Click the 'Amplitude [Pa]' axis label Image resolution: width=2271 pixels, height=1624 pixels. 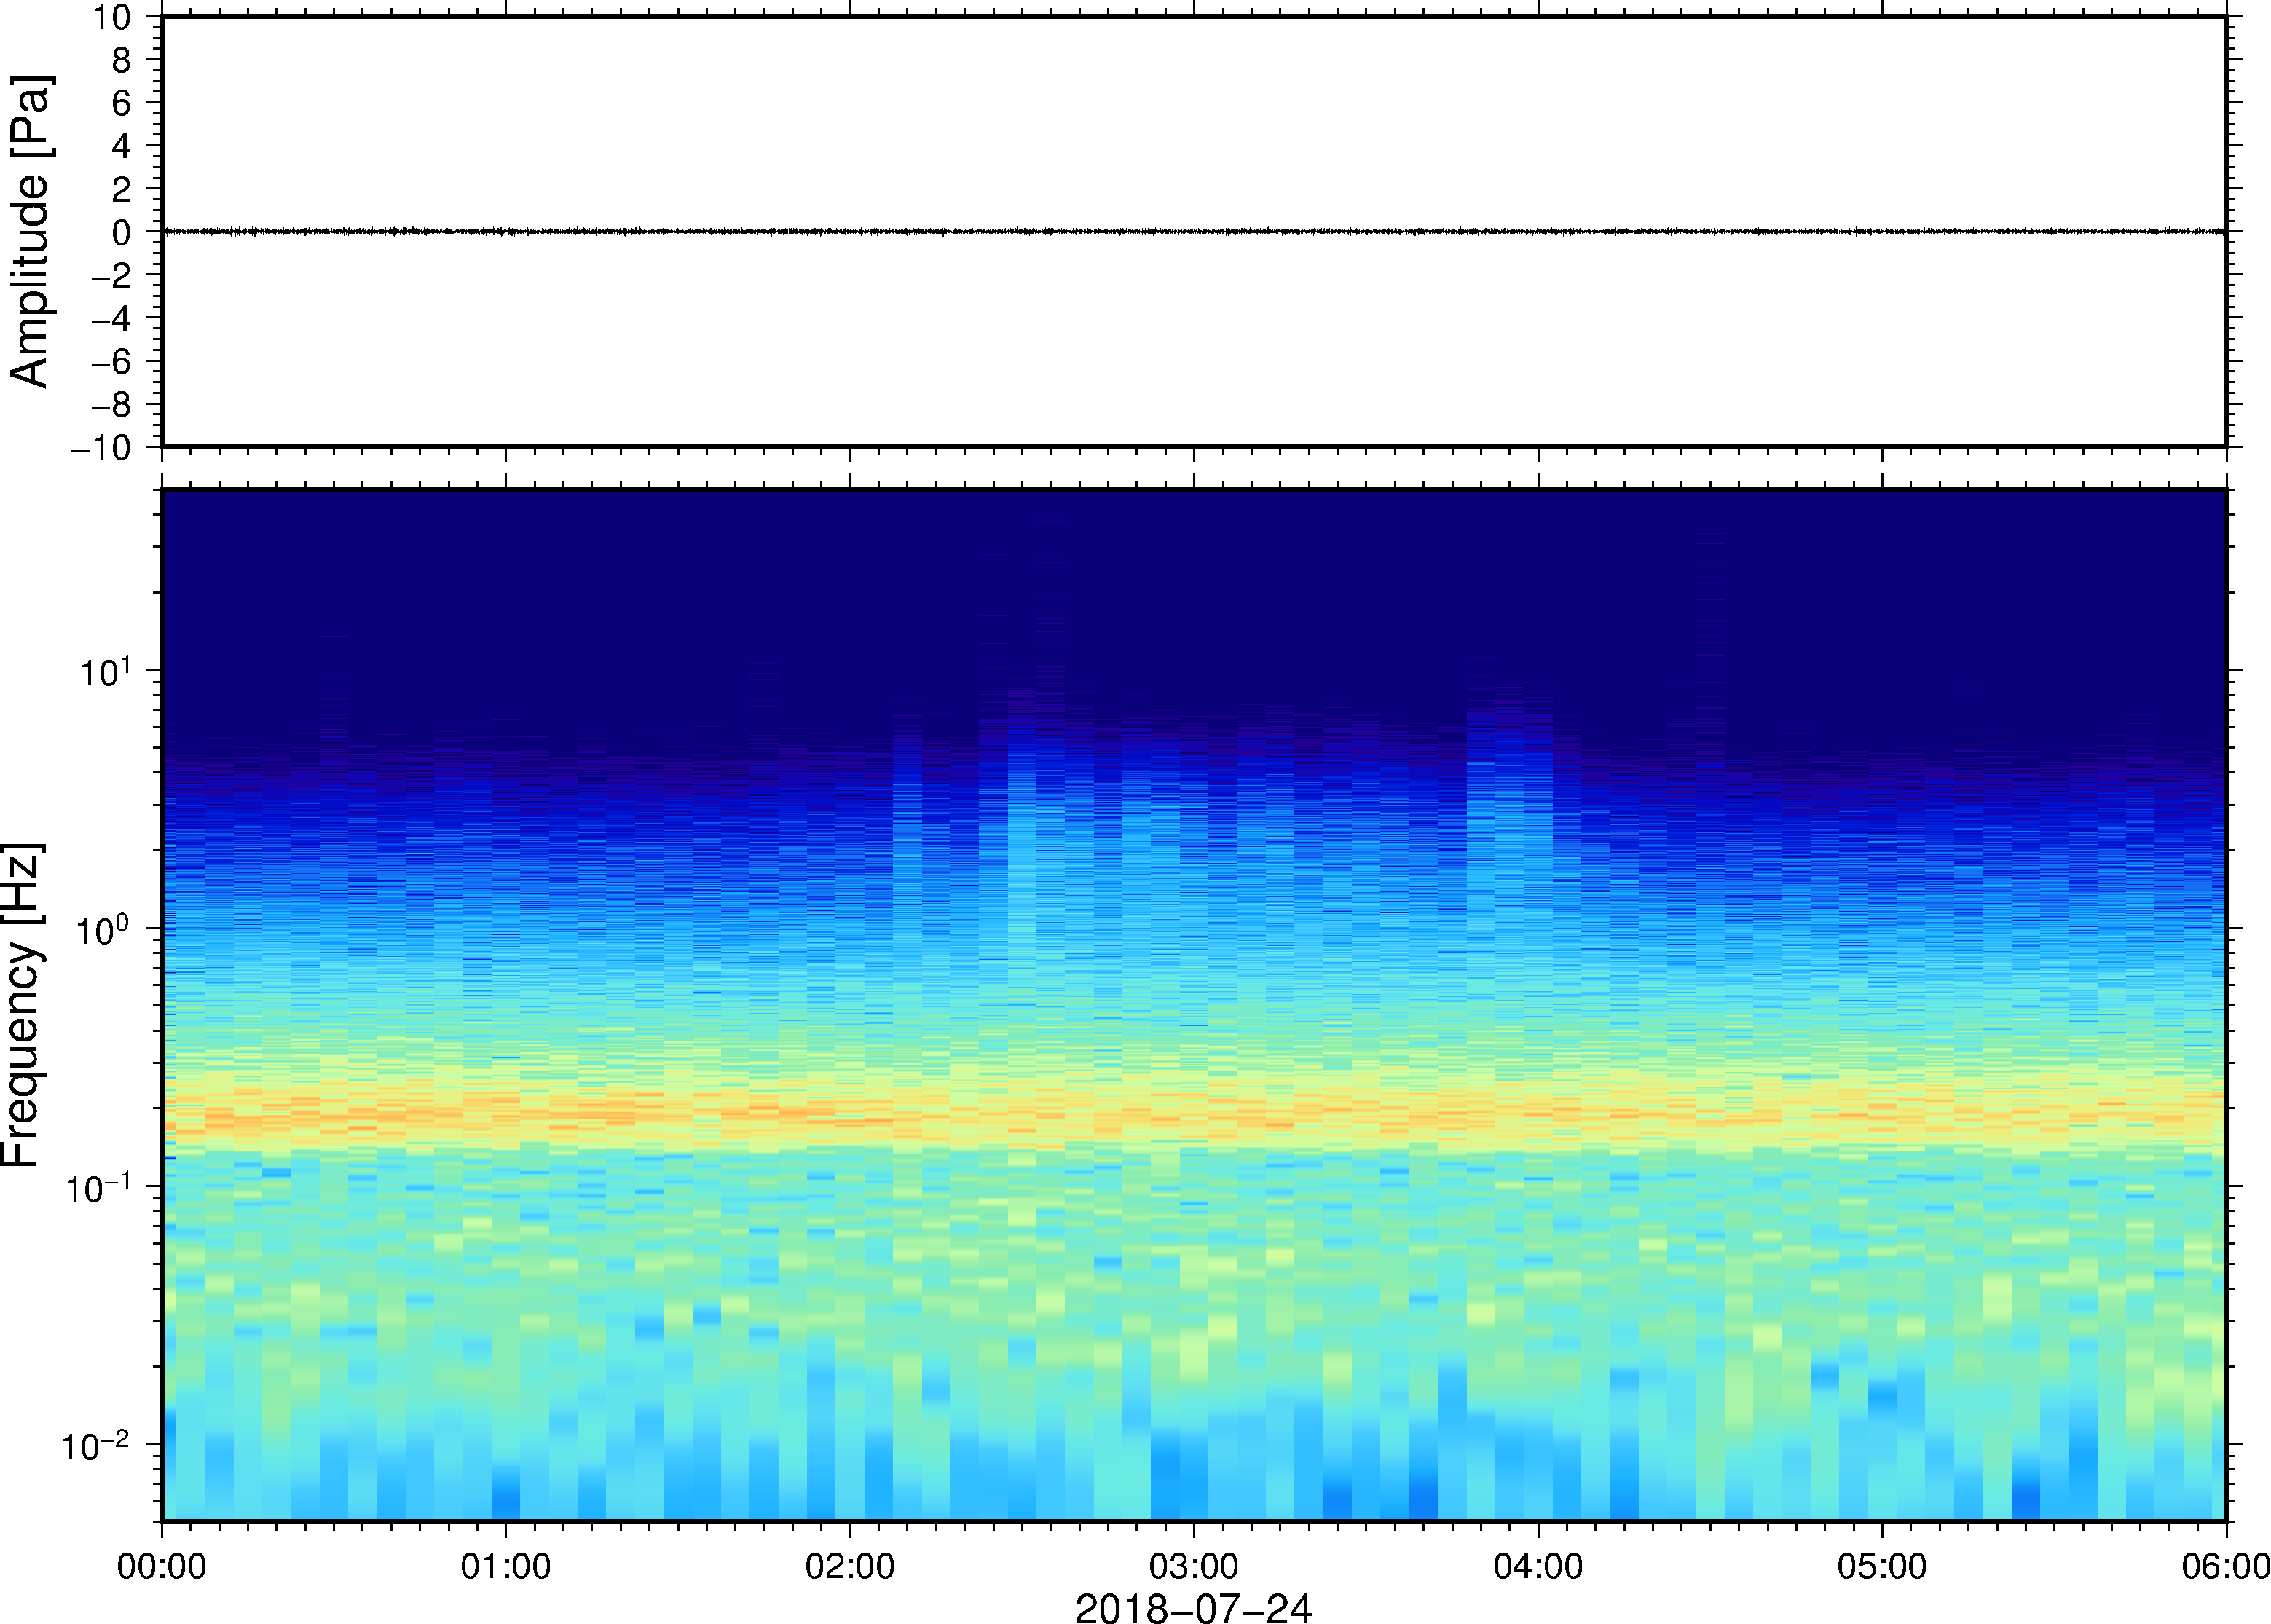pyautogui.click(x=30, y=231)
